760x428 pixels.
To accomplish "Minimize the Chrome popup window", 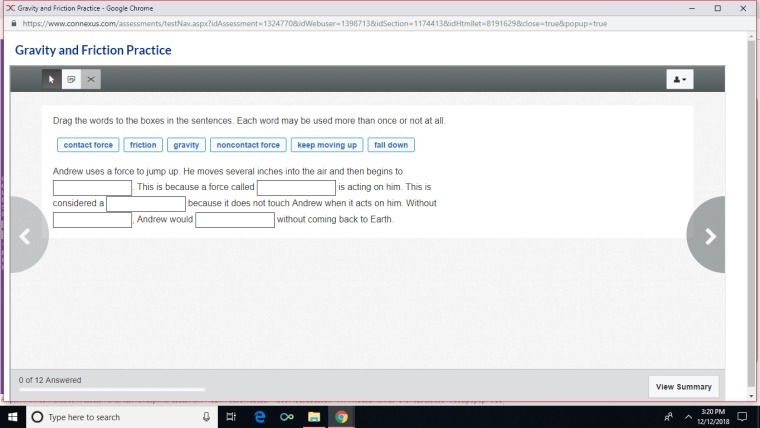I will pos(692,8).
